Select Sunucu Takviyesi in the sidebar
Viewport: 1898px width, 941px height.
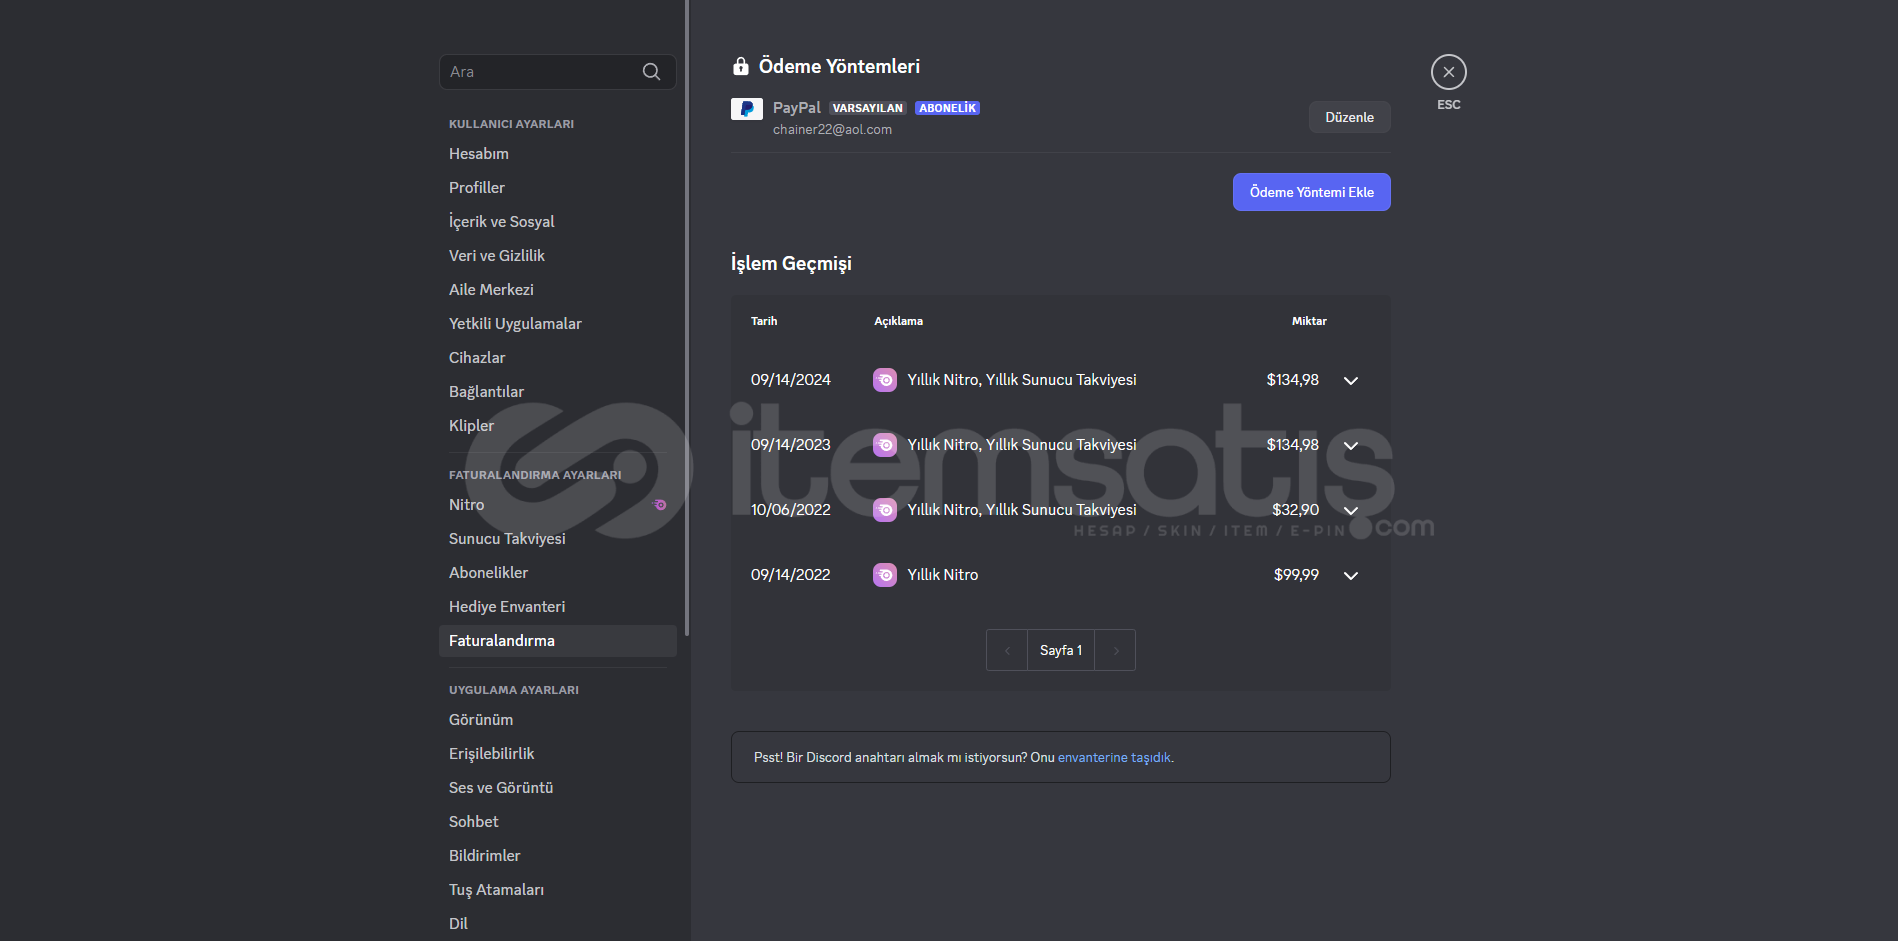(x=507, y=539)
